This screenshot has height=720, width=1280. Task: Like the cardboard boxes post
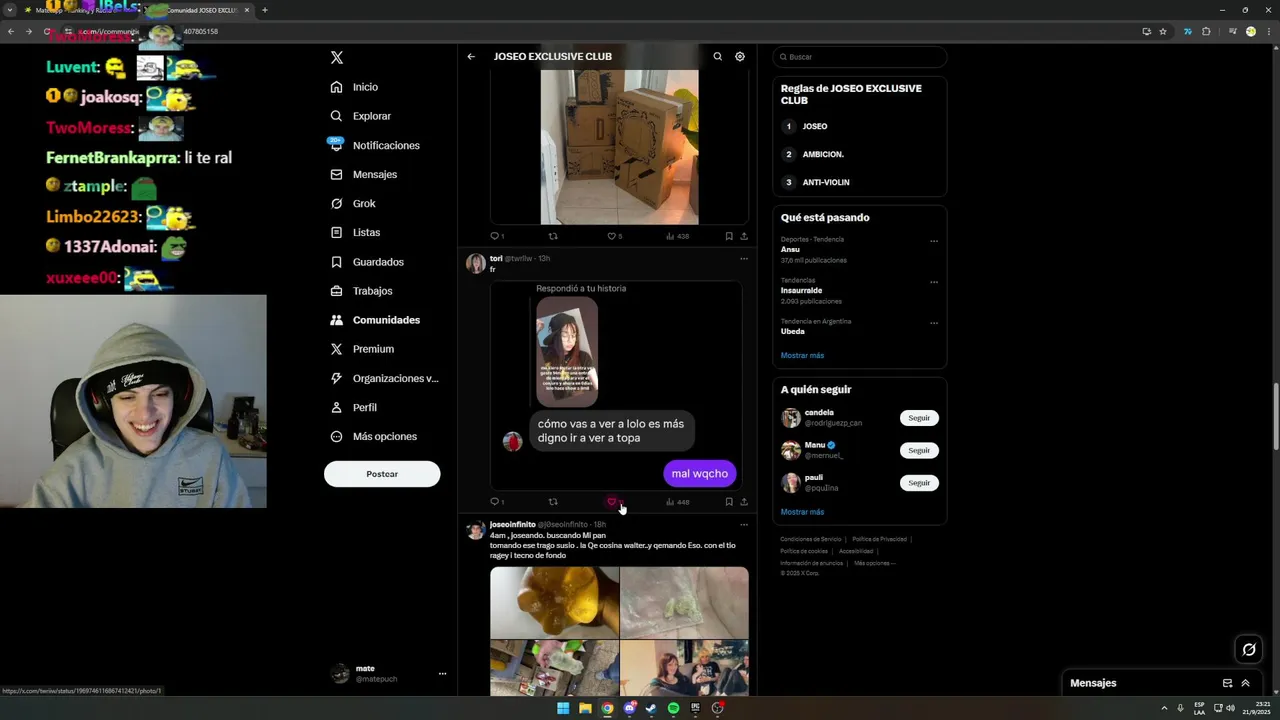coord(614,236)
